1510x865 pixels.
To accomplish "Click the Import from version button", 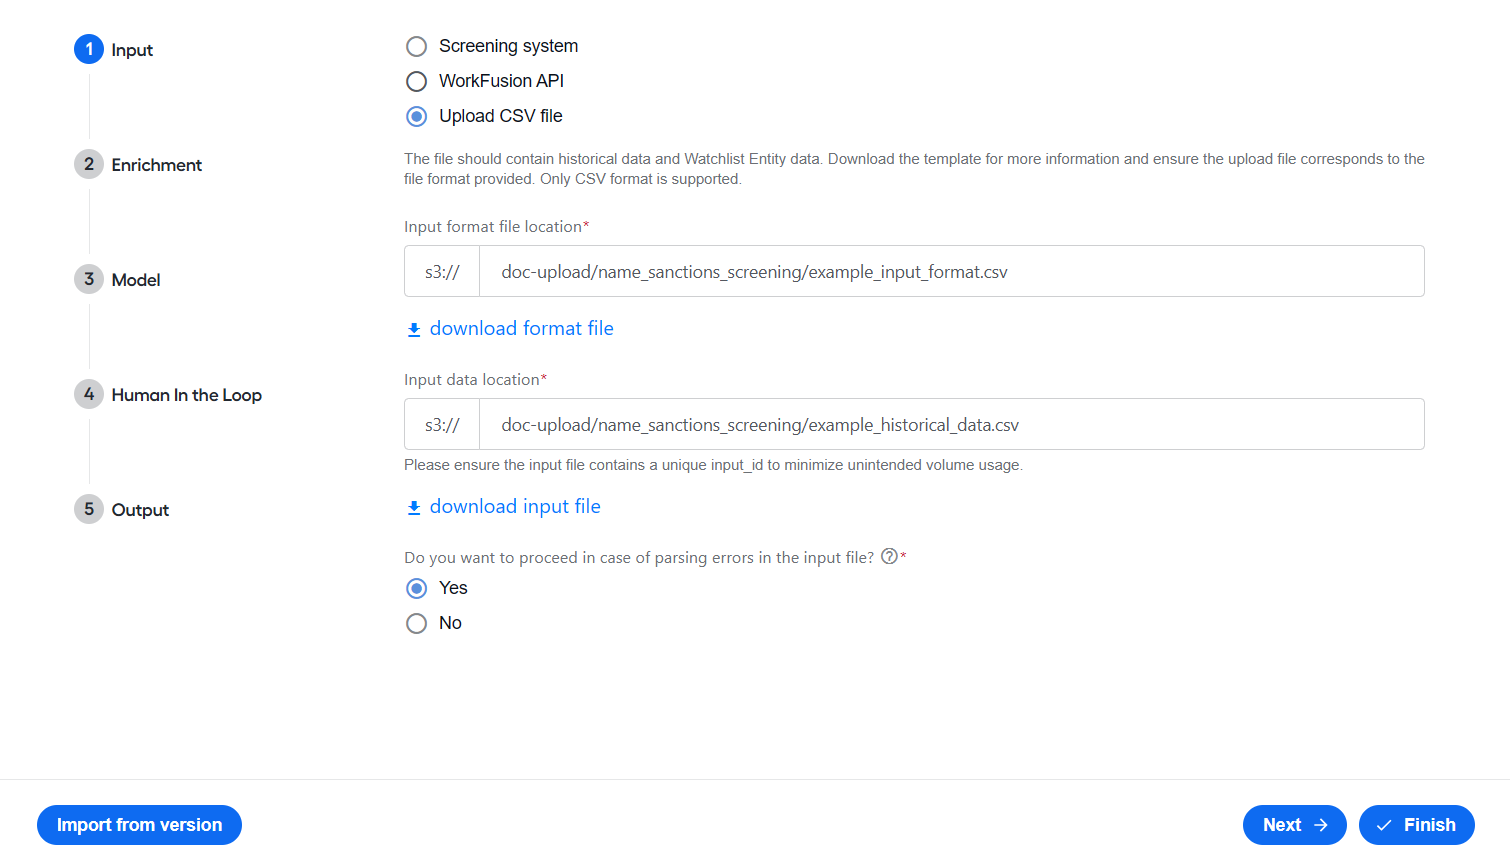I will [x=139, y=825].
